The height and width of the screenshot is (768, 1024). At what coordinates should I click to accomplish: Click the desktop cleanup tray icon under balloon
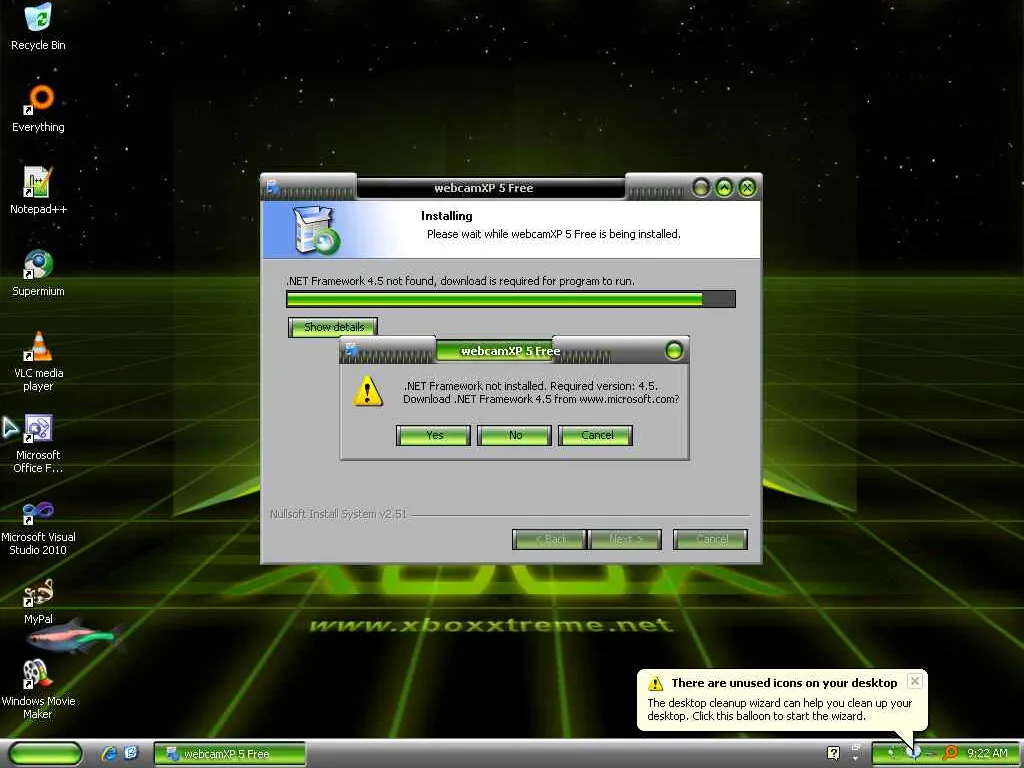(x=914, y=753)
